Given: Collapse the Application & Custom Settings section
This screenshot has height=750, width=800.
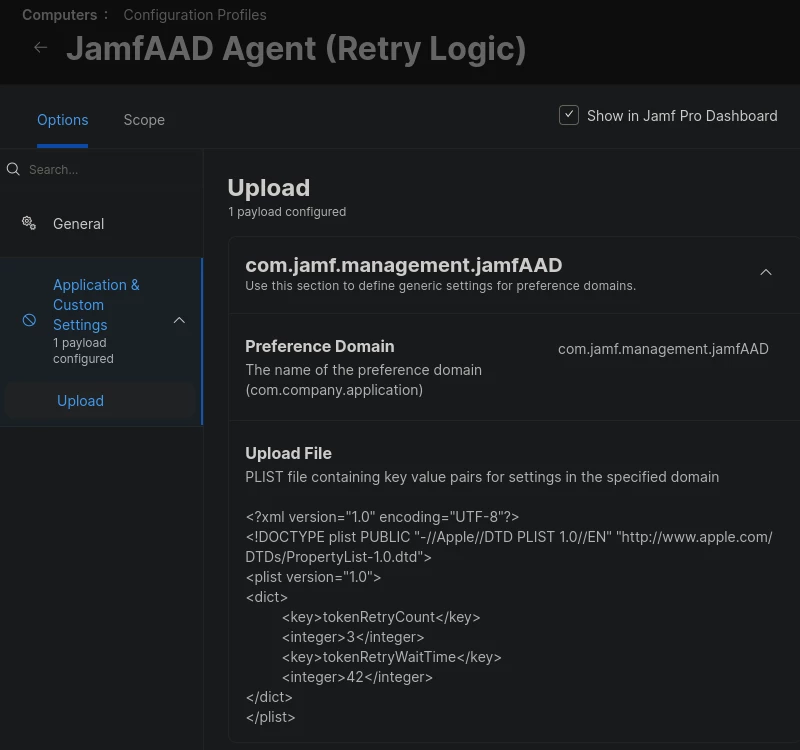Looking at the screenshot, I should [x=179, y=320].
